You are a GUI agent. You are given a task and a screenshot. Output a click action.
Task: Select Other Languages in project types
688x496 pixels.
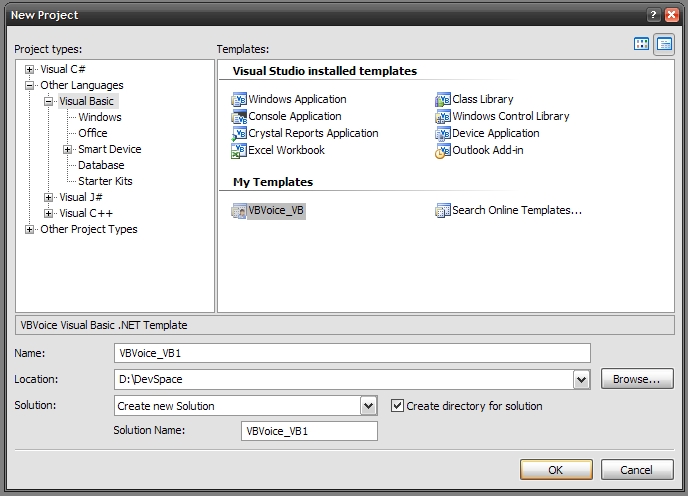pyautogui.click(x=82, y=85)
